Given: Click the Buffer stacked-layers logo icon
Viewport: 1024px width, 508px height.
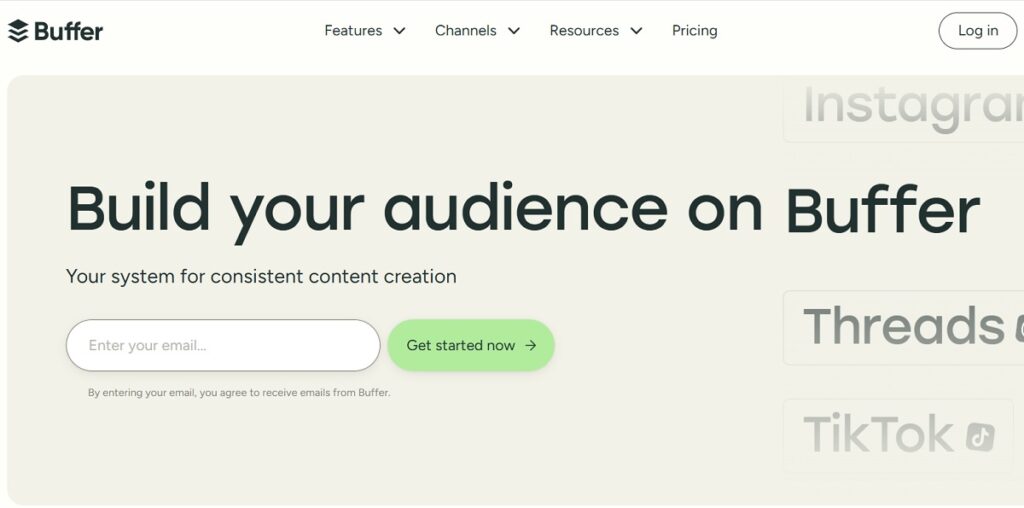Looking at the screenshot, I should [18, 31].
